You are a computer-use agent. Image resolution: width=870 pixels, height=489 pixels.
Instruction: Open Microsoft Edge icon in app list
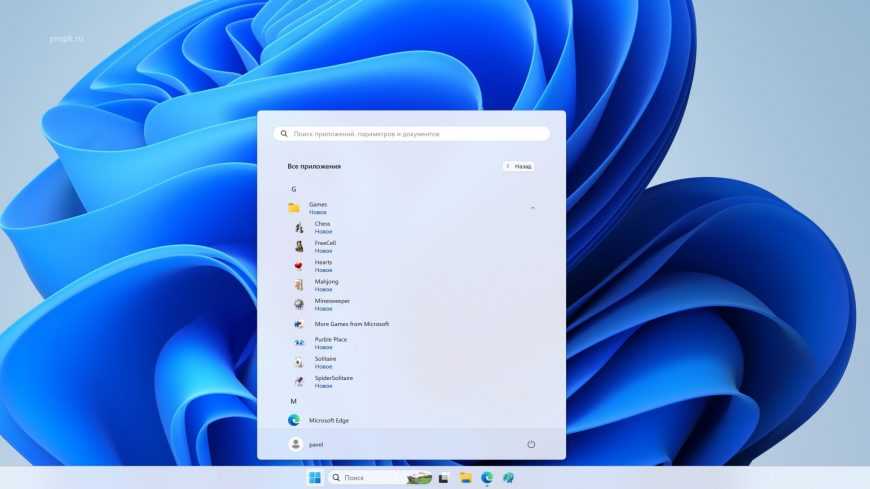294,420
